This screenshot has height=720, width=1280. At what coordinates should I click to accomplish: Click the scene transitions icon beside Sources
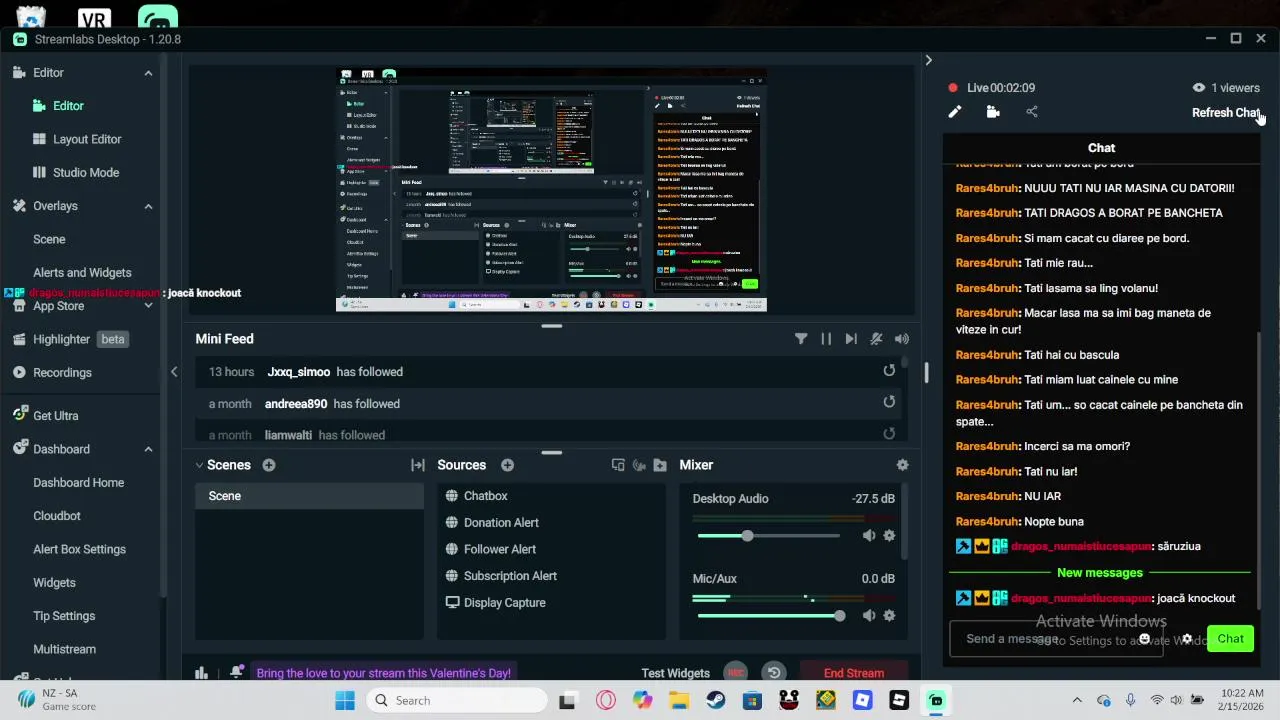tap(418, 465)
